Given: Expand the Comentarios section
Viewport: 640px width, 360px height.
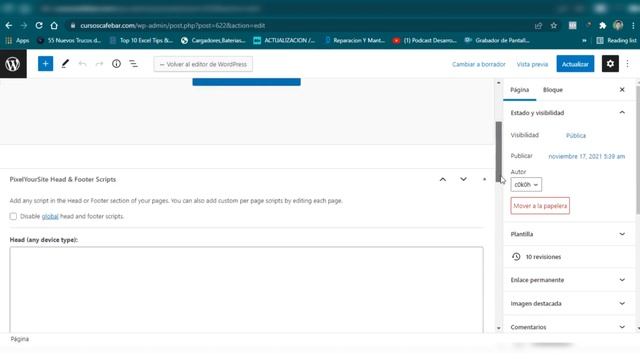Looking at the screenshot, I should (568, 327).
